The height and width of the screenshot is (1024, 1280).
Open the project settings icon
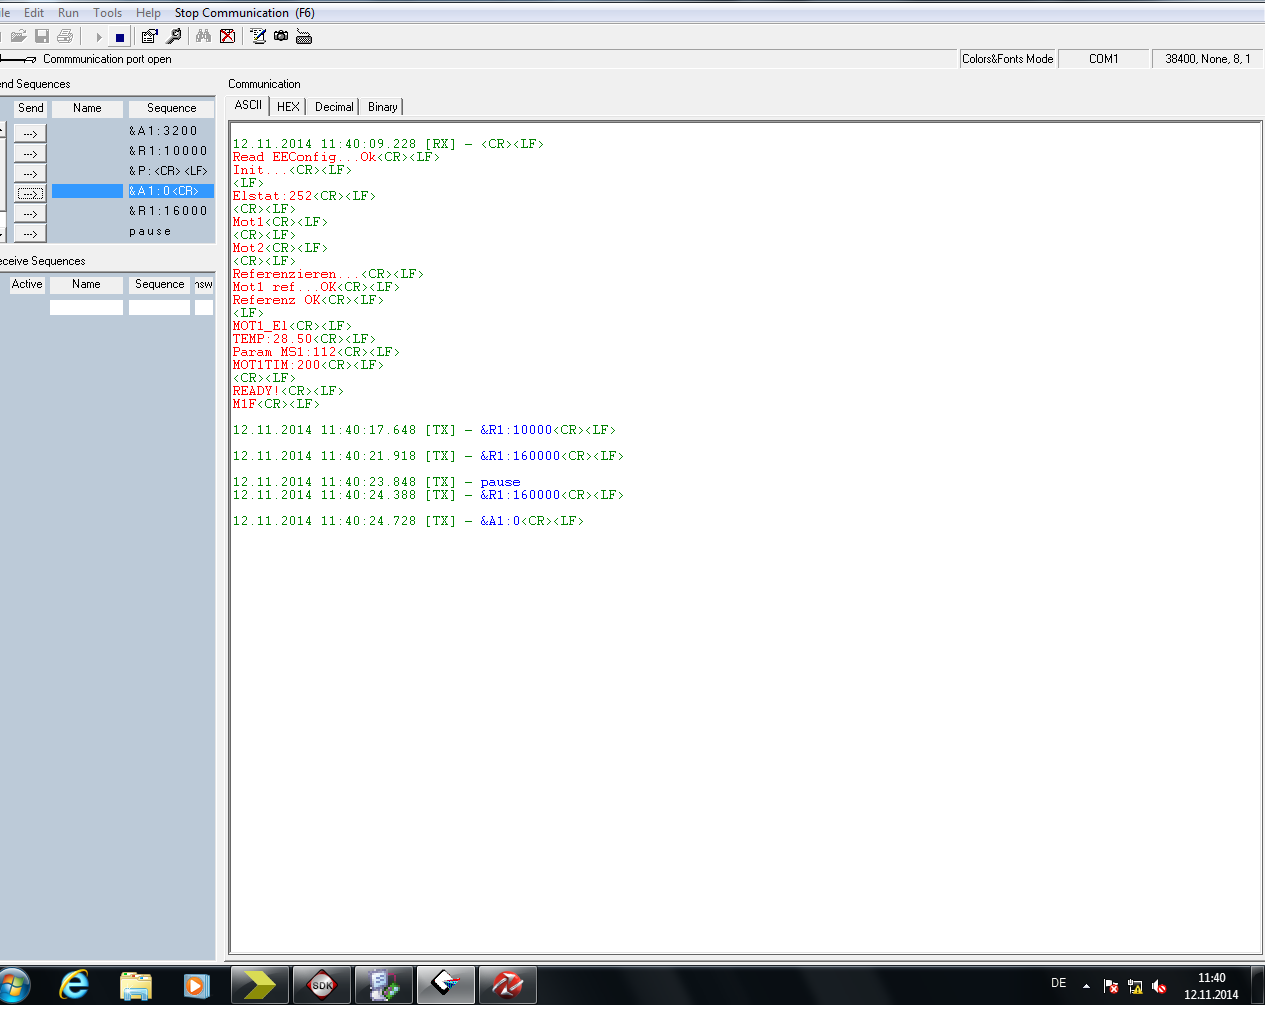pos(150,36)
